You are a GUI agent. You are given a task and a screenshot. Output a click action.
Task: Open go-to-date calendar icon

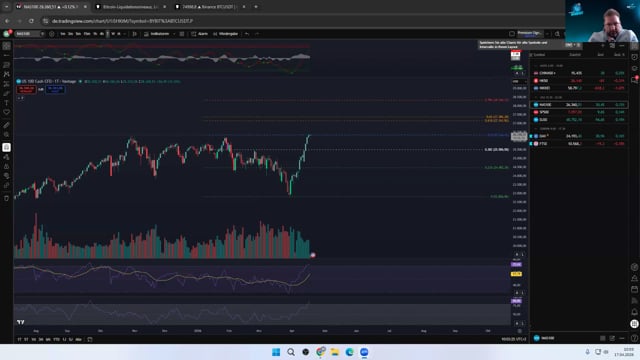click(90, 339)
